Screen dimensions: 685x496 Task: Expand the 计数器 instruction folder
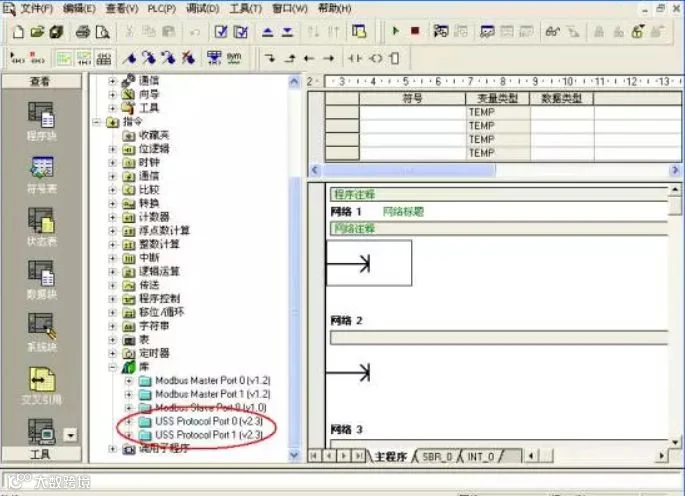point(112,217)
